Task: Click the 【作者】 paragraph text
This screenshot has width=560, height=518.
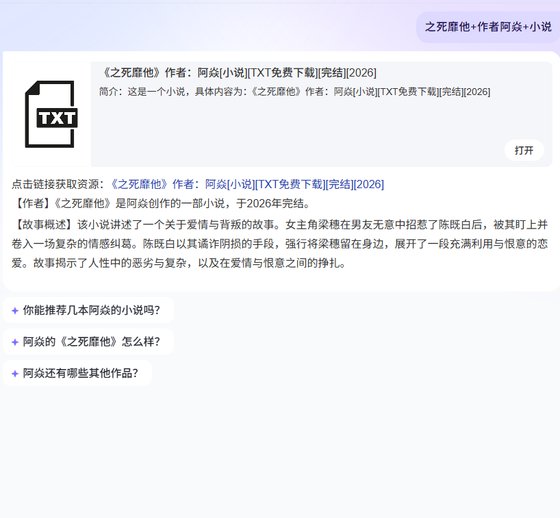Action: tap(161, 204)
